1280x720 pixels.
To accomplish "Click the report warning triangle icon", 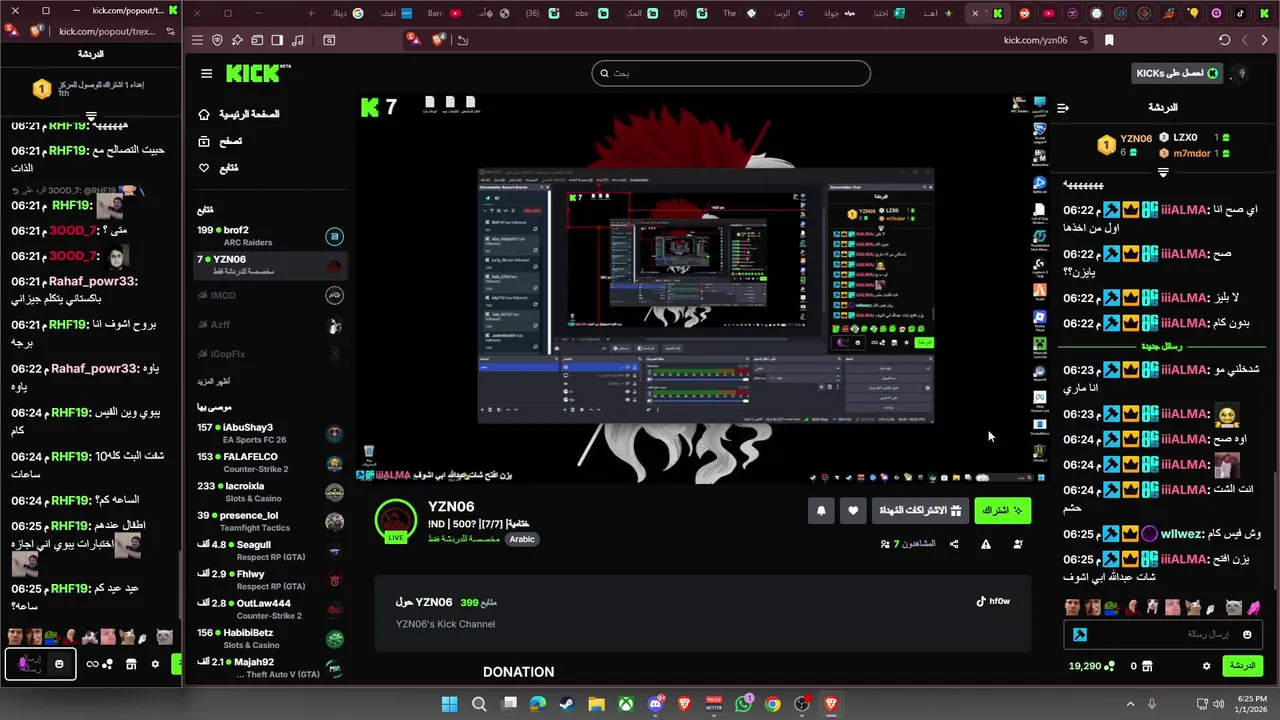I will [986, 544].
